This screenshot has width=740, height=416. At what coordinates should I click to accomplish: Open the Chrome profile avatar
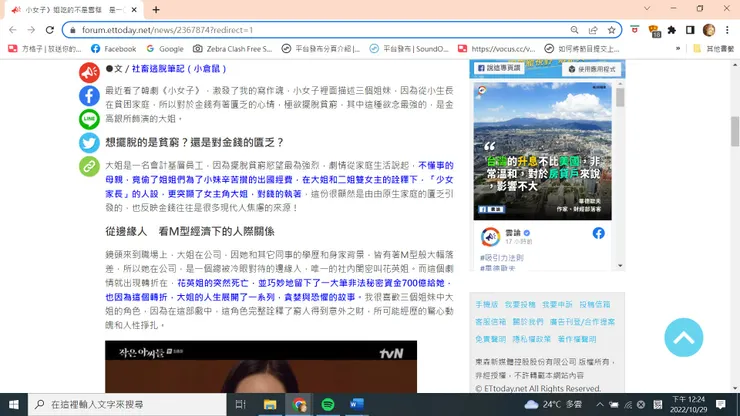[709, 30]
